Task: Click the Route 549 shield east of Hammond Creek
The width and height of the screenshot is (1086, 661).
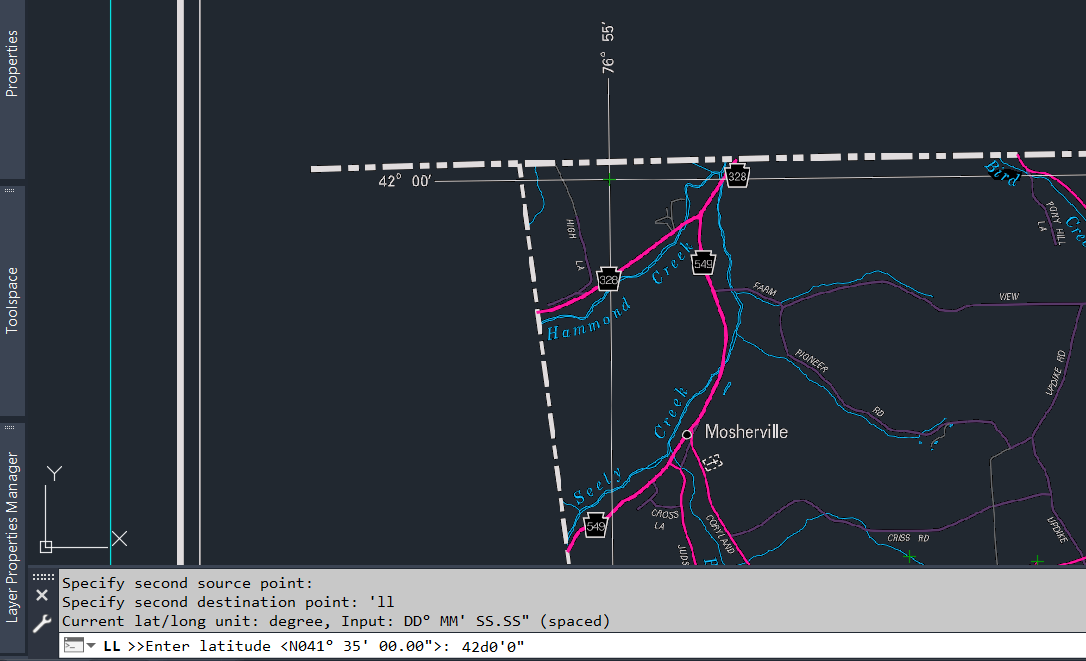Action: [x=703, y=261]
